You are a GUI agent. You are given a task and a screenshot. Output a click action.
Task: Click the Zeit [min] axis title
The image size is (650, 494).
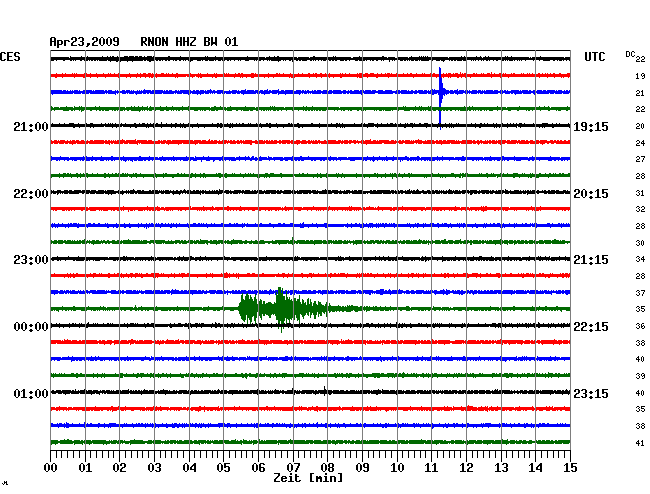308,478
